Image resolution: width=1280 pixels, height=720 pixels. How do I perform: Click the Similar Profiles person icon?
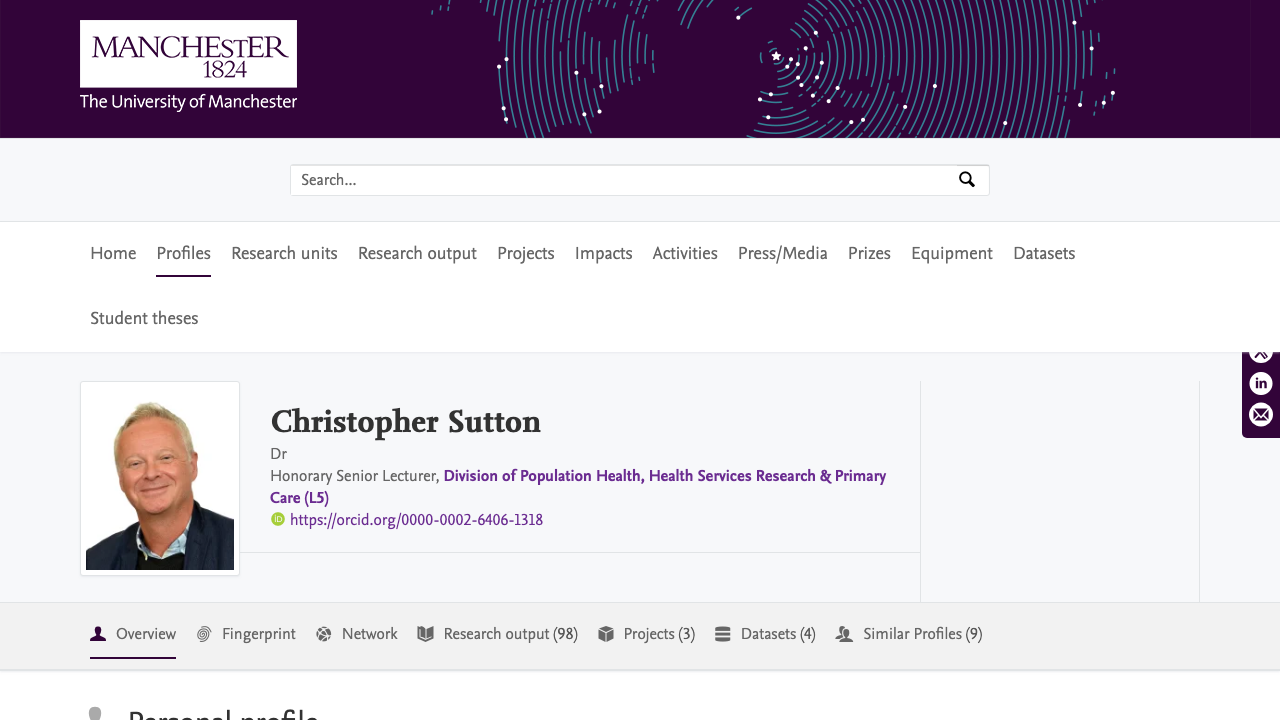coord(845,632)
